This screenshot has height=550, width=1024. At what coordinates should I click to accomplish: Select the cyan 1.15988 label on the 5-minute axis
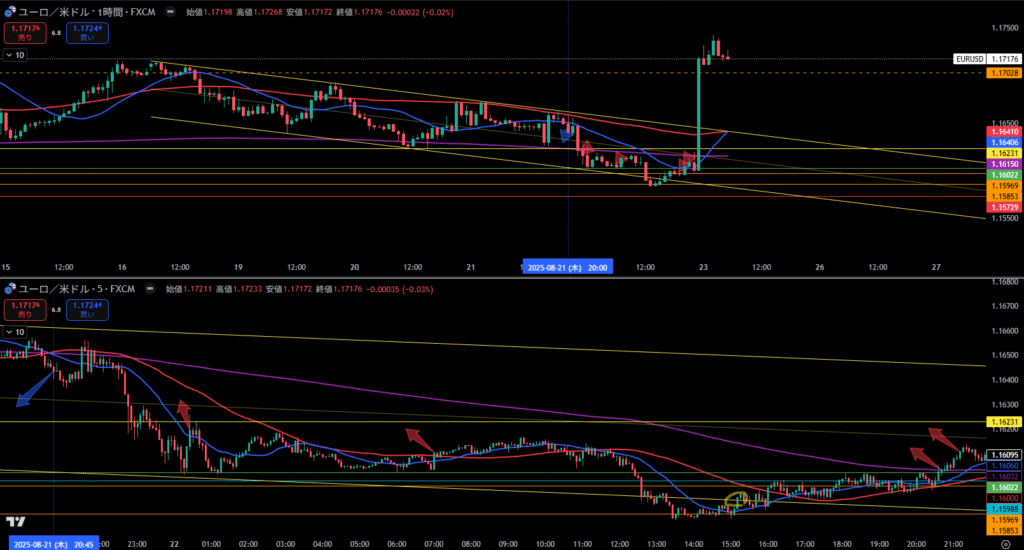click(x=1004, y=509)
